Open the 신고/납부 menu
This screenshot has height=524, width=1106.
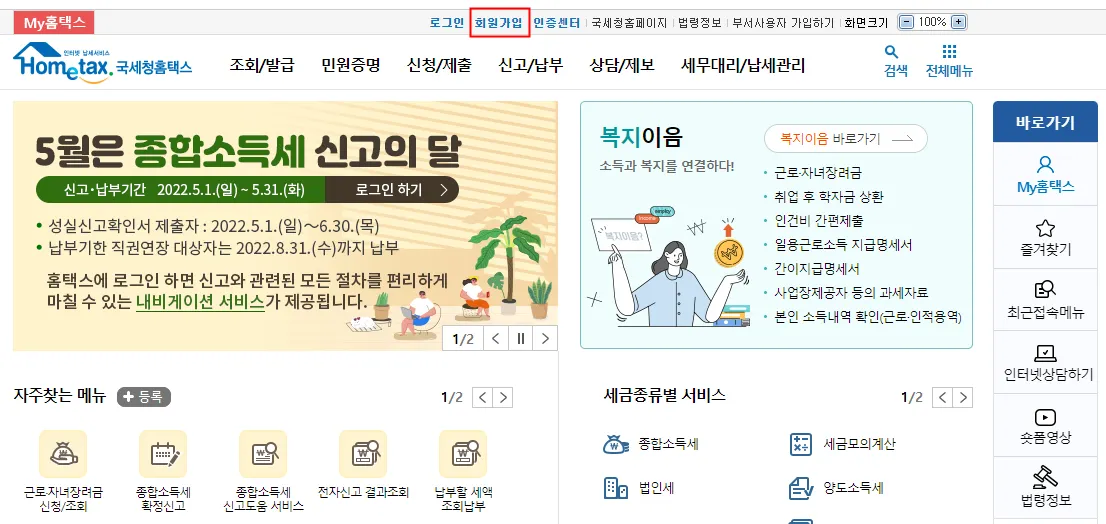530,66
